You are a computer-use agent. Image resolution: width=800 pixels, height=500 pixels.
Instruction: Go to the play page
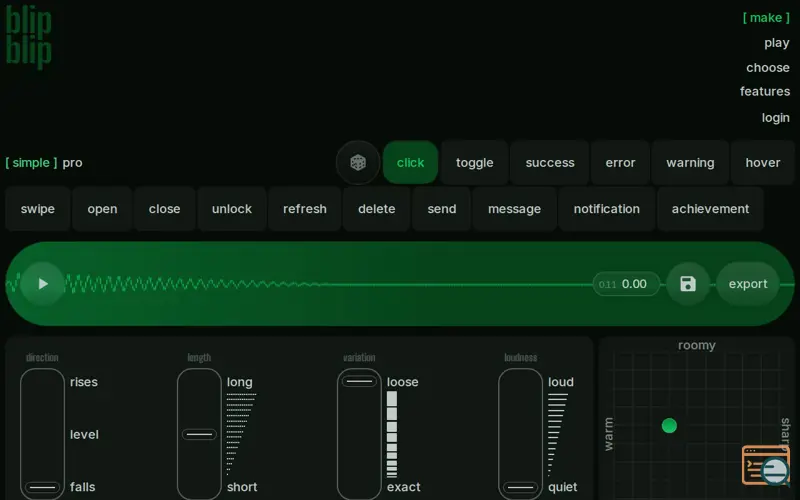pyautogui.click(x=777, y=43)
